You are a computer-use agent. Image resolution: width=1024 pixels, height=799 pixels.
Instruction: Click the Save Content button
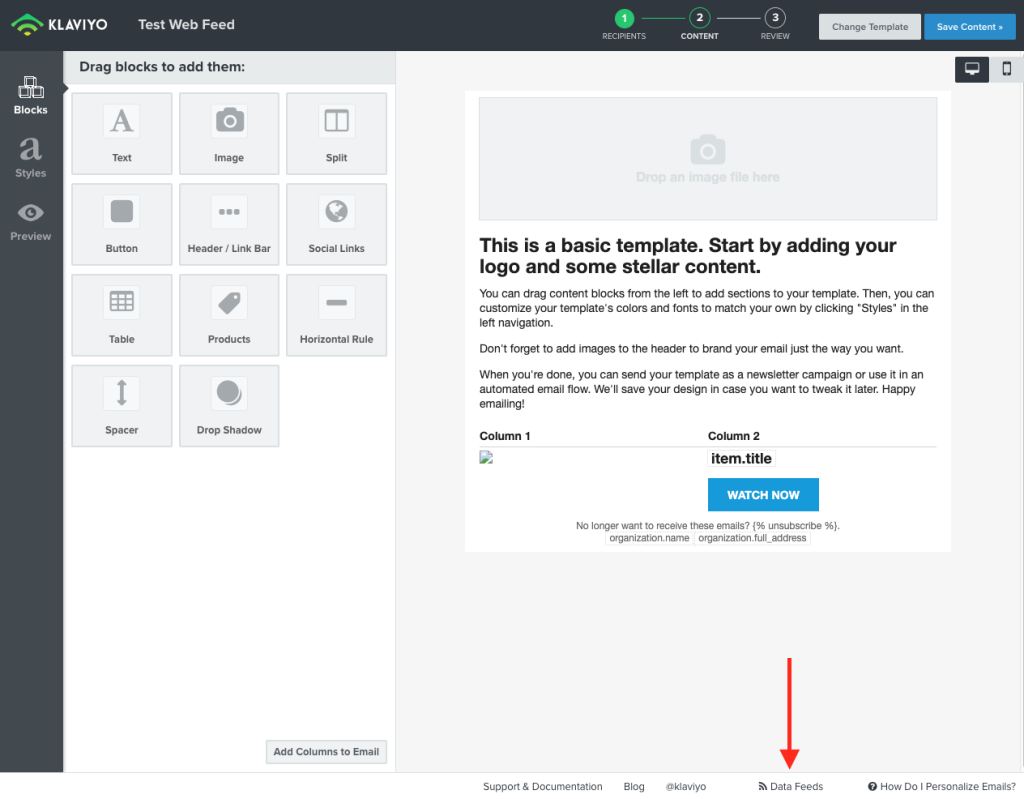[970, 27]
